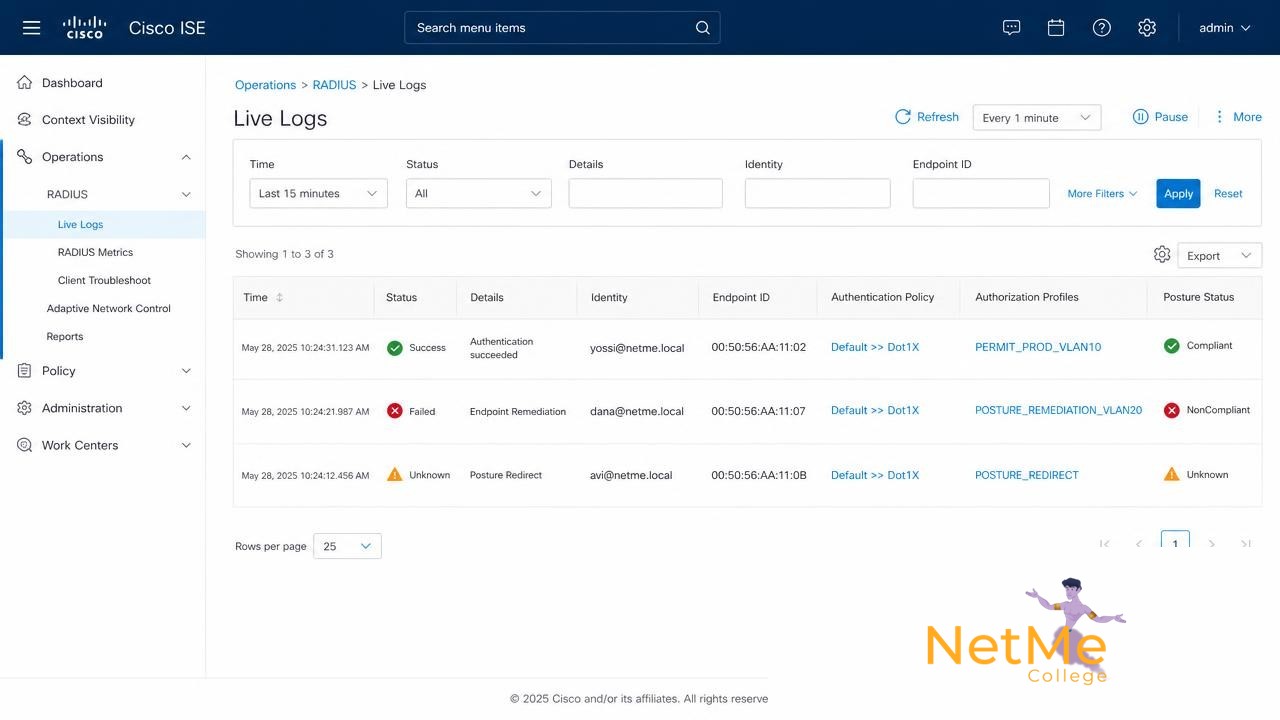1280x720 pixels.
Task: Open the More options menu
Action: click(x=1237, y=117)
